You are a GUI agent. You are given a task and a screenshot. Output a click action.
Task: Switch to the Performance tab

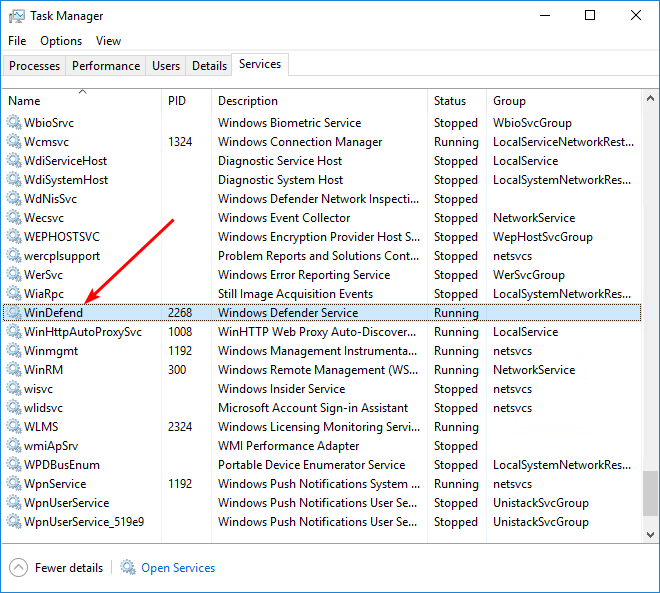(x=106, y=66)
